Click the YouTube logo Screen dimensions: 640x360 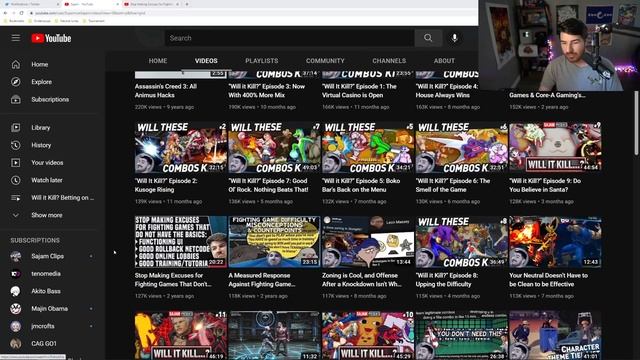51,38
